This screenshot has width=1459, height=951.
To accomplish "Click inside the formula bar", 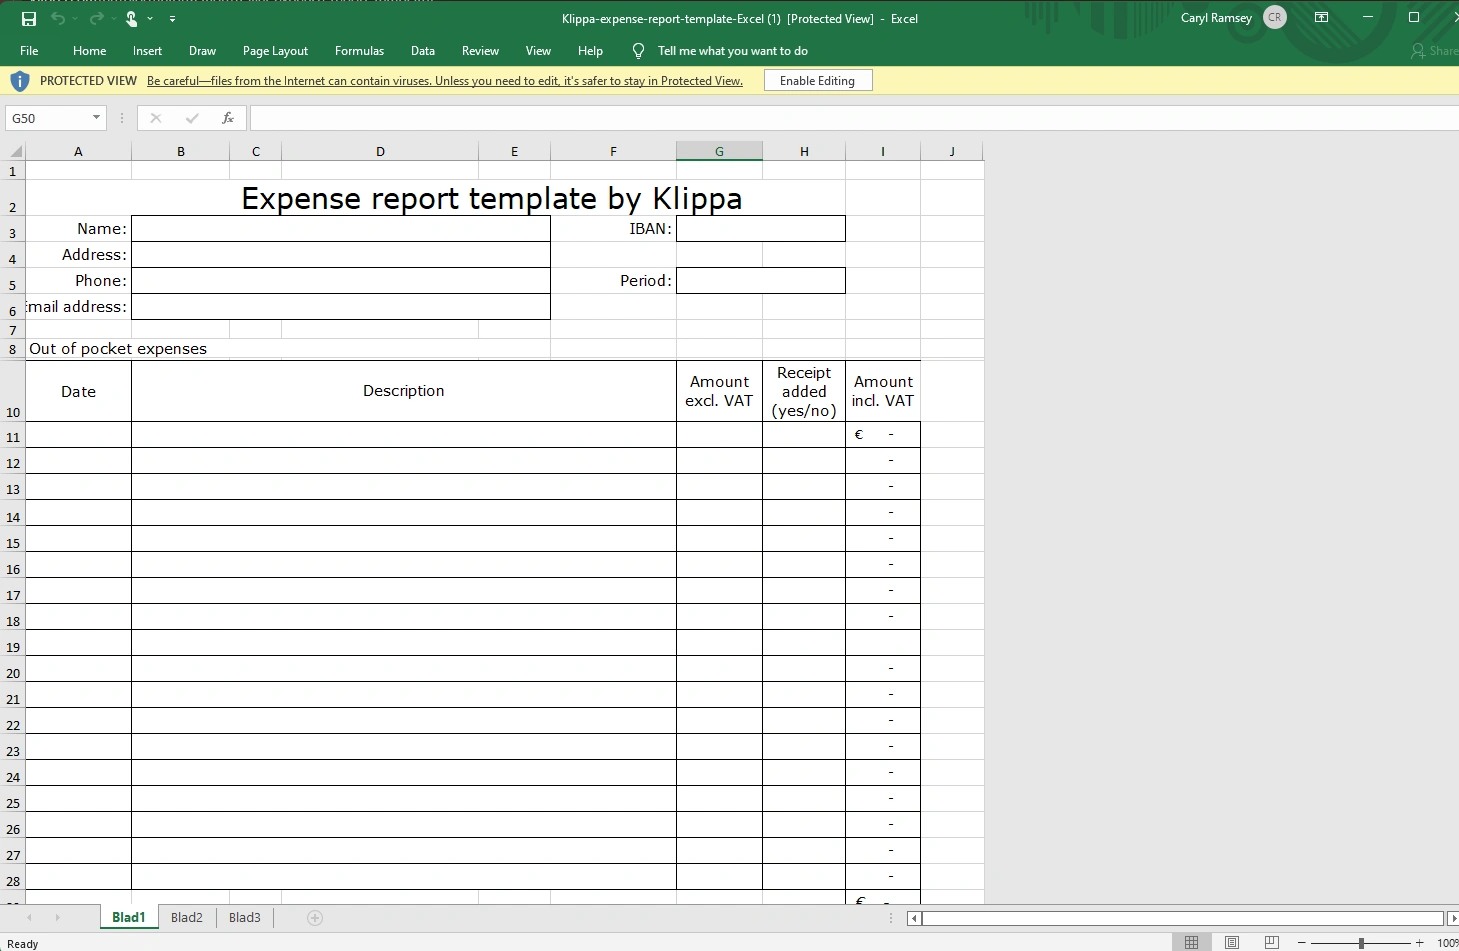I will point(854,118).
